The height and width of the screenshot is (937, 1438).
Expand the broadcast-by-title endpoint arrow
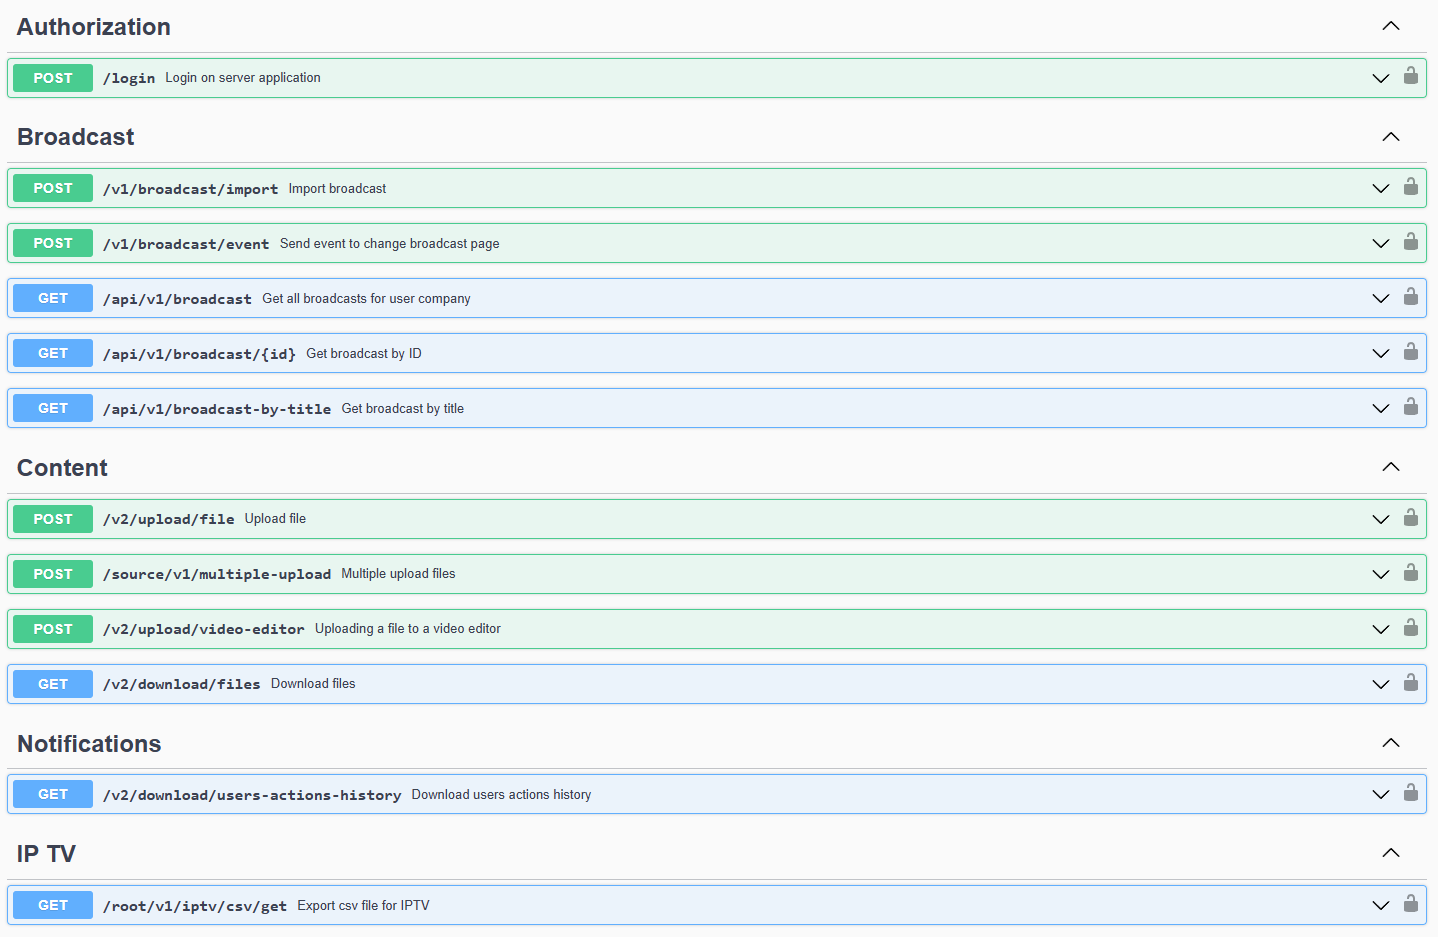[1380, 409]
